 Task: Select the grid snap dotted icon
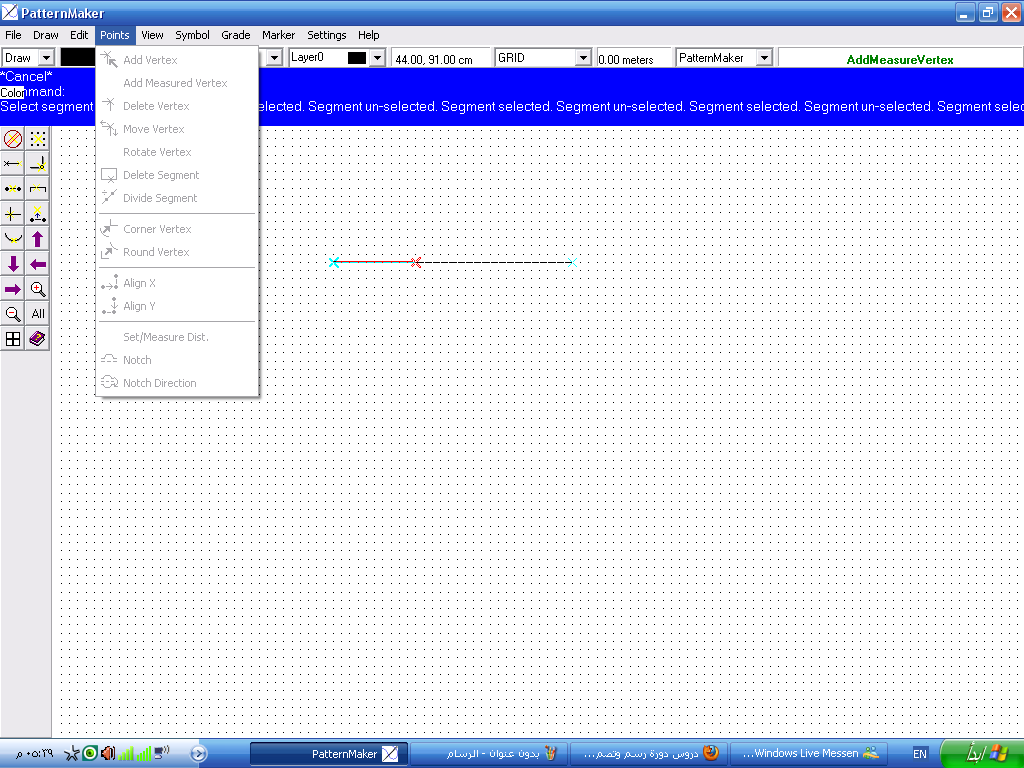[38, 139]
